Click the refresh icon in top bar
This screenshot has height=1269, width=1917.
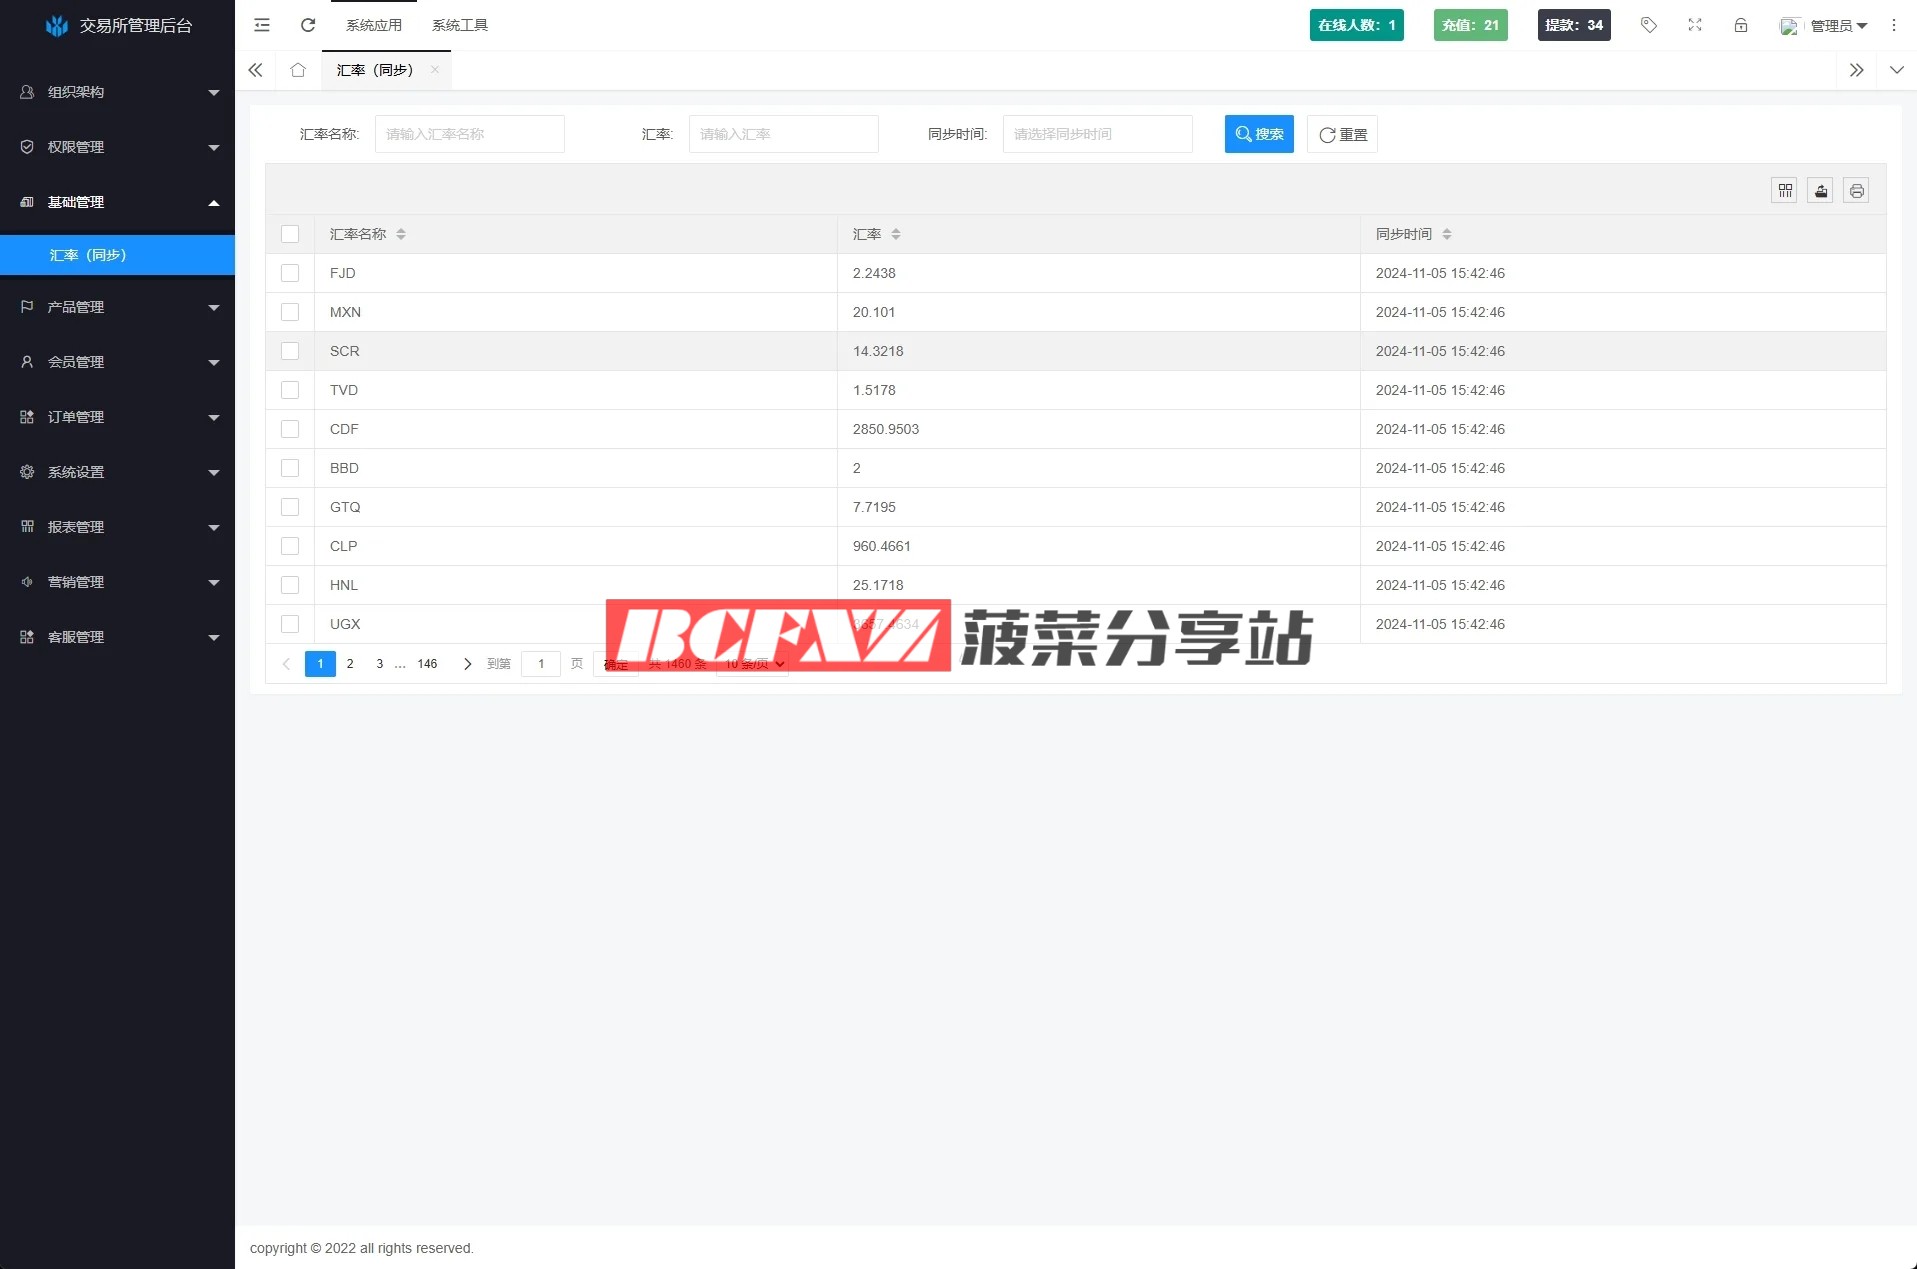(x=308, y=25)
